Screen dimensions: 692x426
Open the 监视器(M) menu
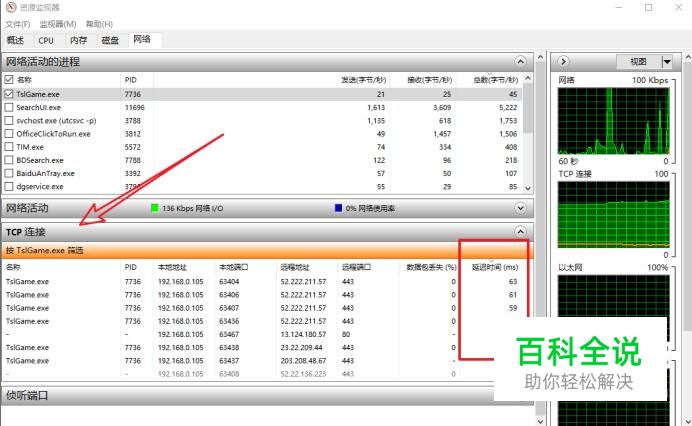[x=58, y=24]
